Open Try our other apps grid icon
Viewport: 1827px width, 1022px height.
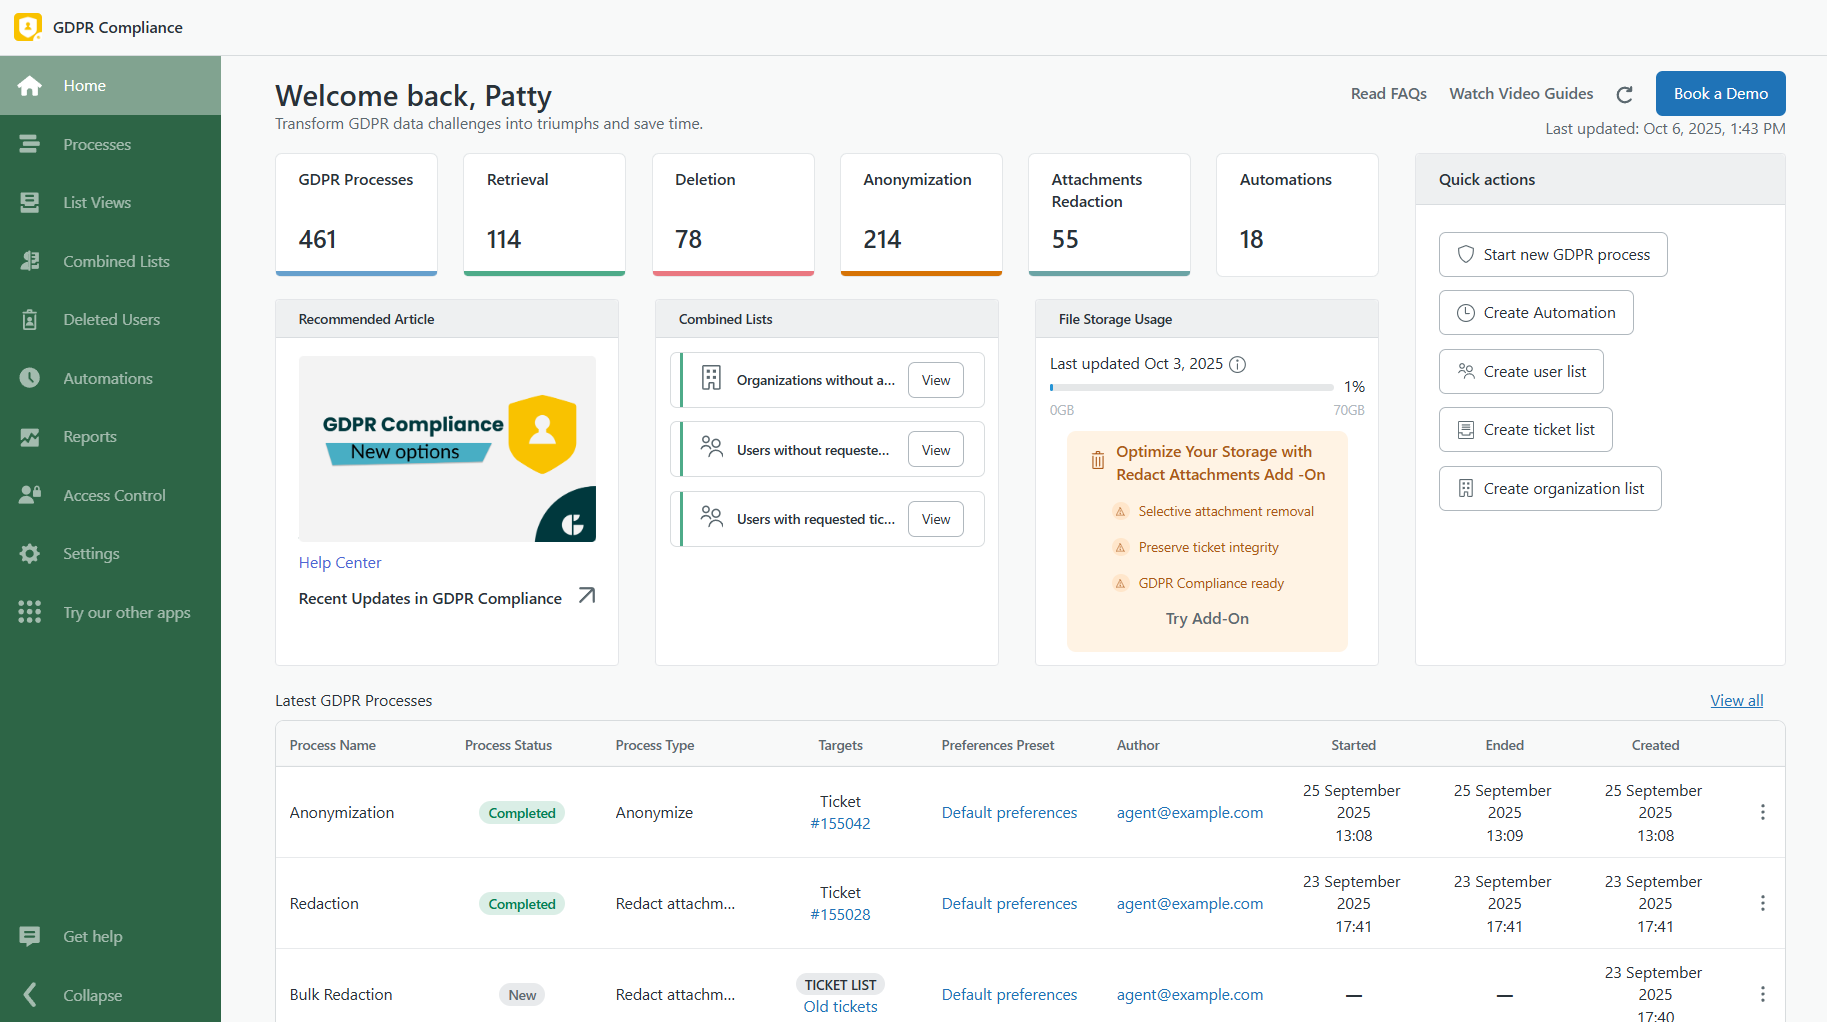(x=30, y=611)
